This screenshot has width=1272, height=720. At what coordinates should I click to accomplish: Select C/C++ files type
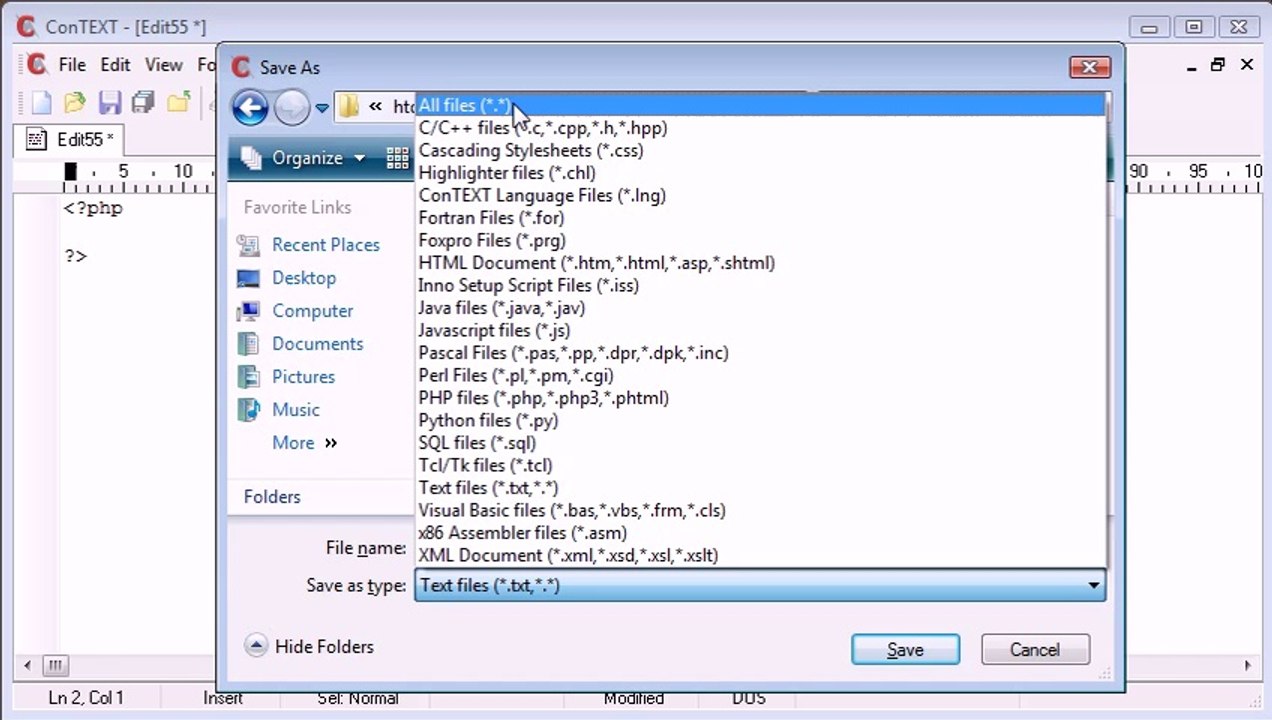click(761, 128)
